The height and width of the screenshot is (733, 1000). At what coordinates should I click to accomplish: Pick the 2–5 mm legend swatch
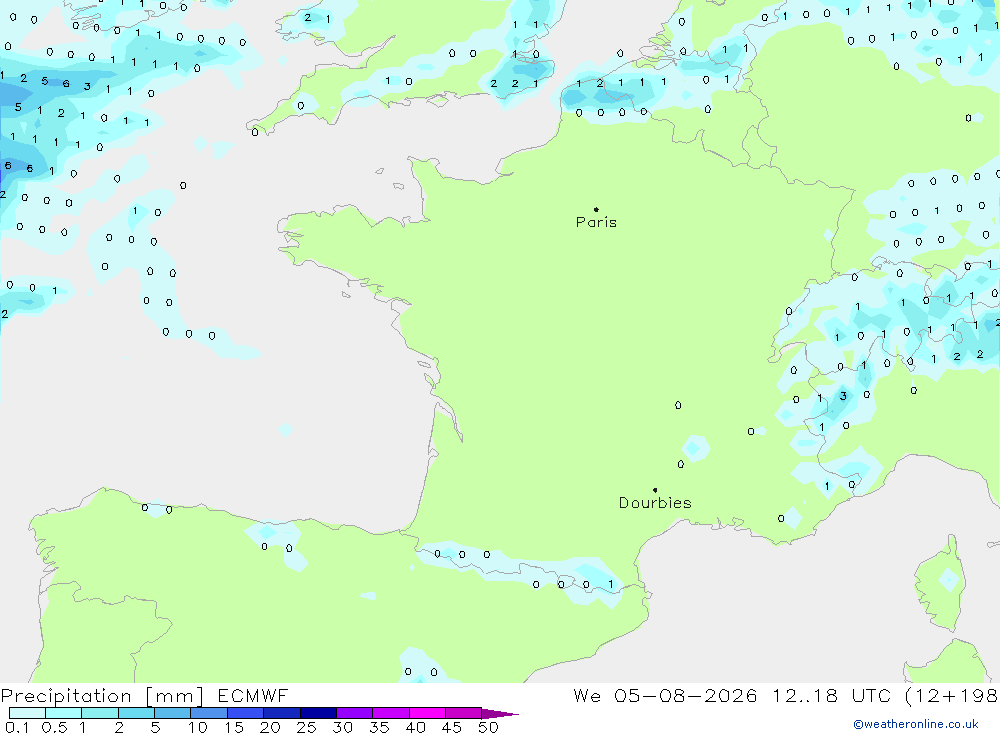(136, 713)
